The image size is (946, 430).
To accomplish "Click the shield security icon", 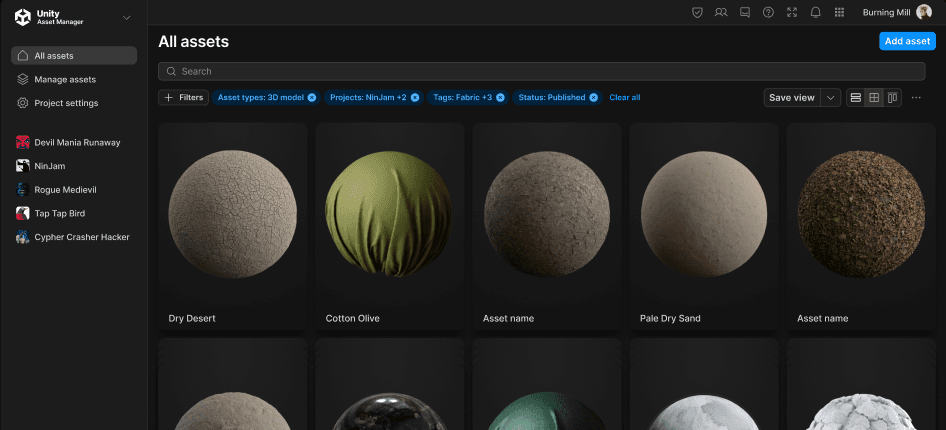I will click(x=697, y=12).
